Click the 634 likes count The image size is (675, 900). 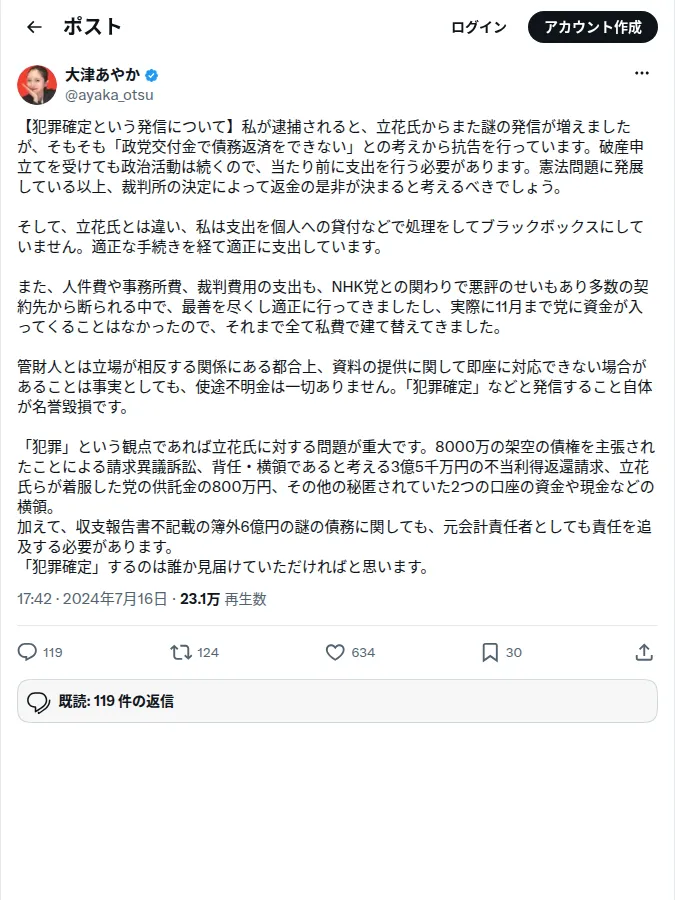tap(363, 653)
